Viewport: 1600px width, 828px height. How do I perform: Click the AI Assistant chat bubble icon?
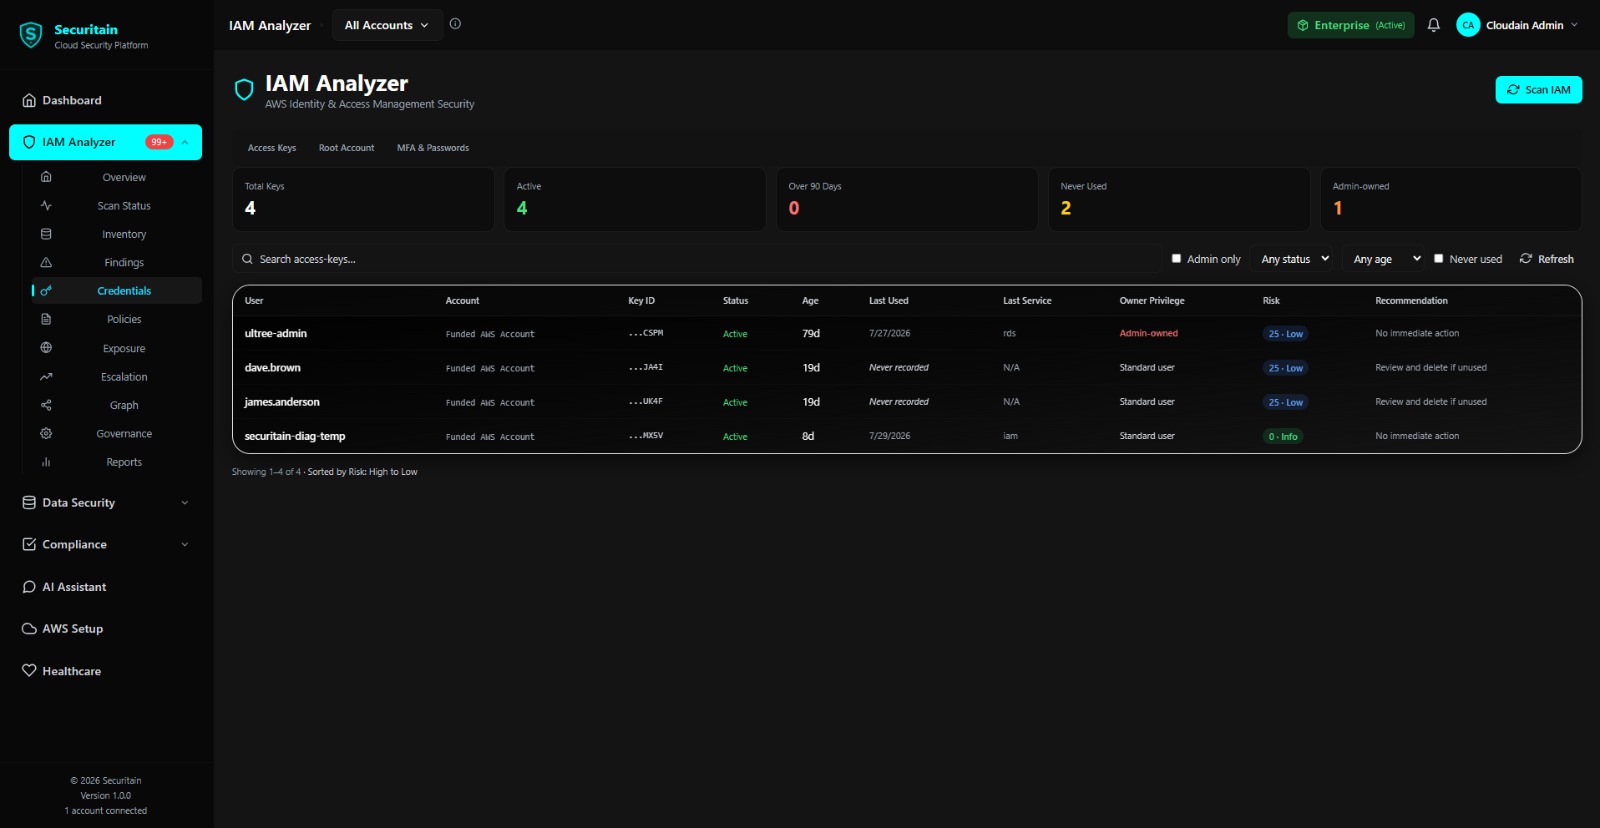coord(29,587)
